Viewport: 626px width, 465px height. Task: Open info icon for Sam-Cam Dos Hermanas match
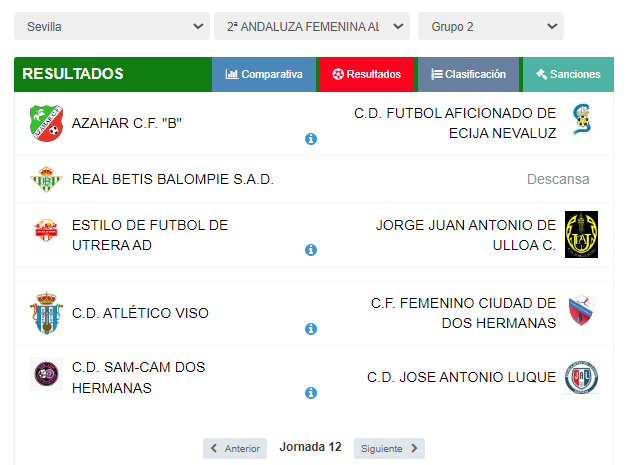tap(311, 393)
